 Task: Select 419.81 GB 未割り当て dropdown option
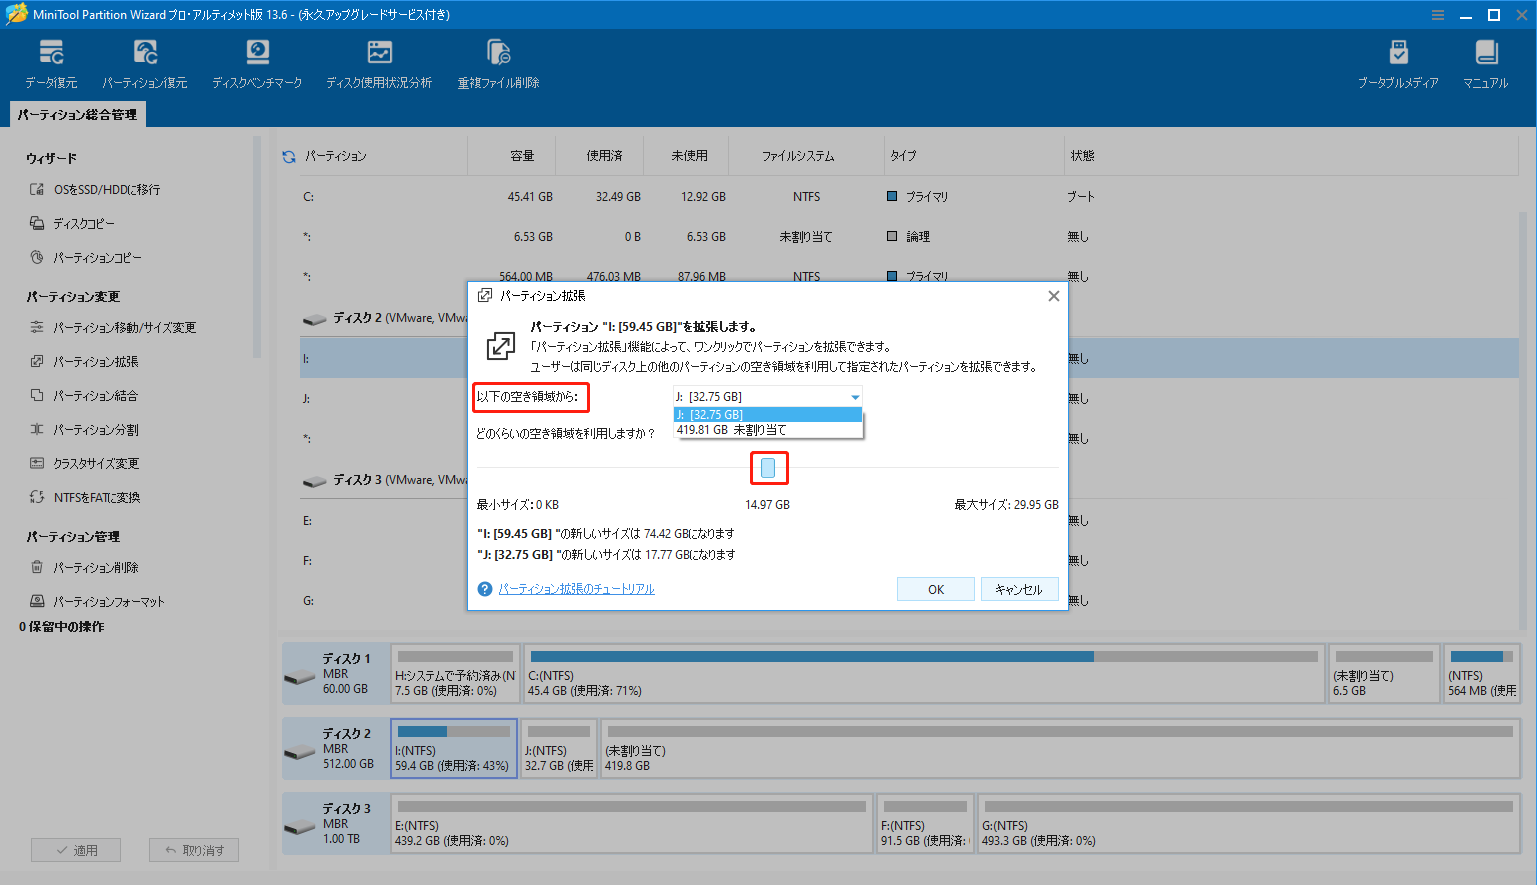click(x=767, y=430)
